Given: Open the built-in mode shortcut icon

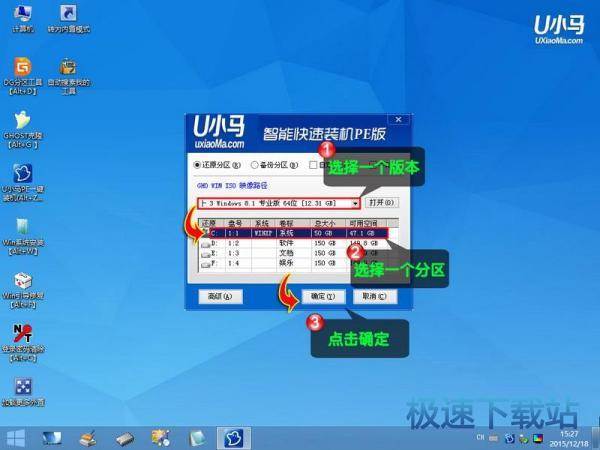Looking at the screenshot, I should pyautogui.click(x=68, y=18).
